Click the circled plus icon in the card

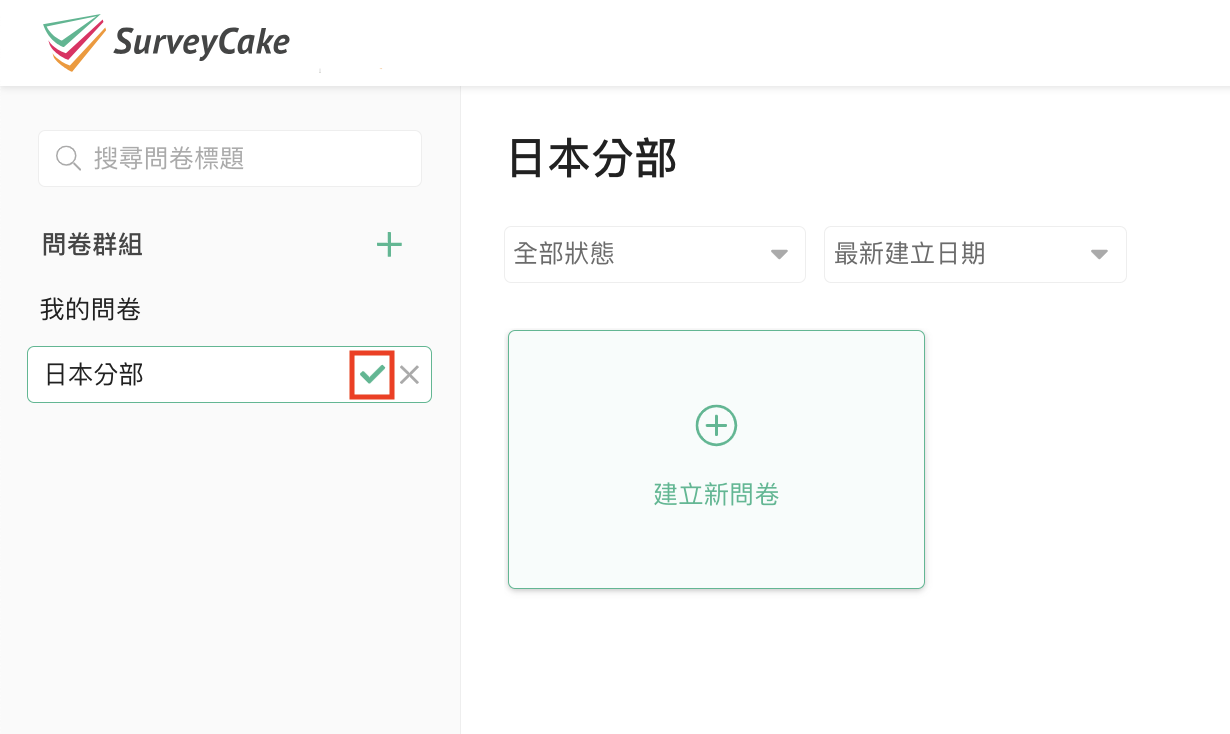[716, 426]
